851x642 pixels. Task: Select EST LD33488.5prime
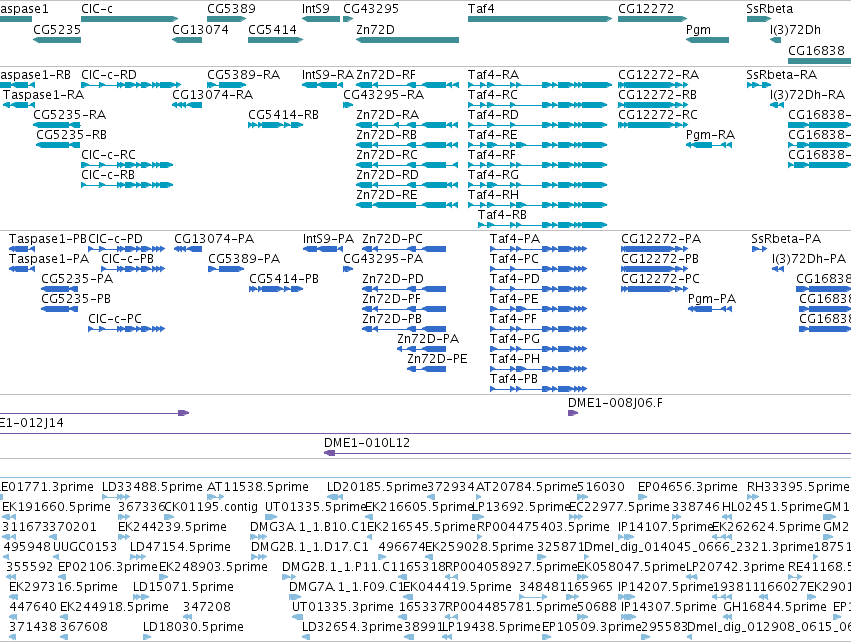116,497
